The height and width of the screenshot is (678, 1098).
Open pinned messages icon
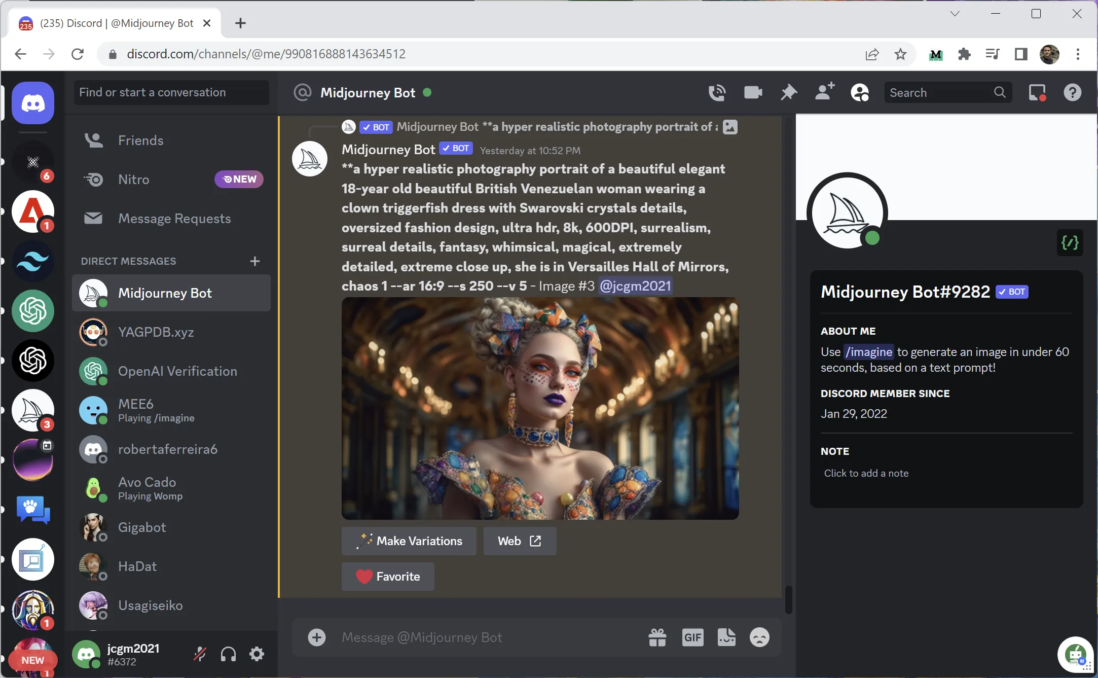pos(788,92)
